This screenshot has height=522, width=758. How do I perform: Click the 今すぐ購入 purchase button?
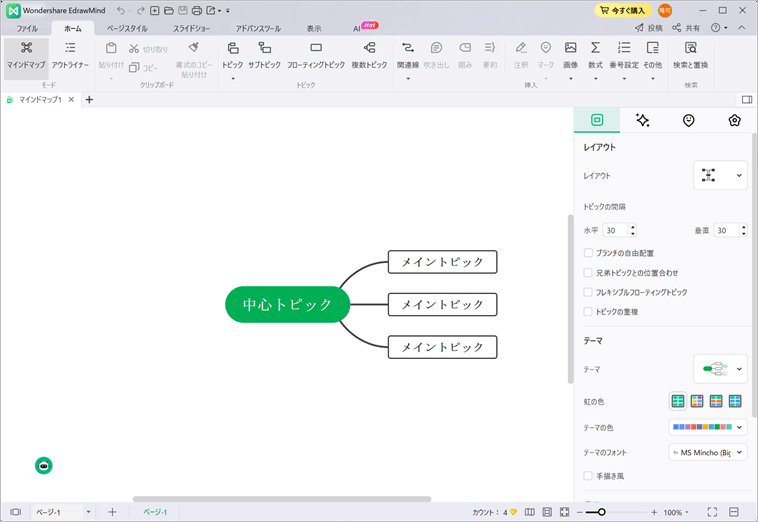(623, 10)
